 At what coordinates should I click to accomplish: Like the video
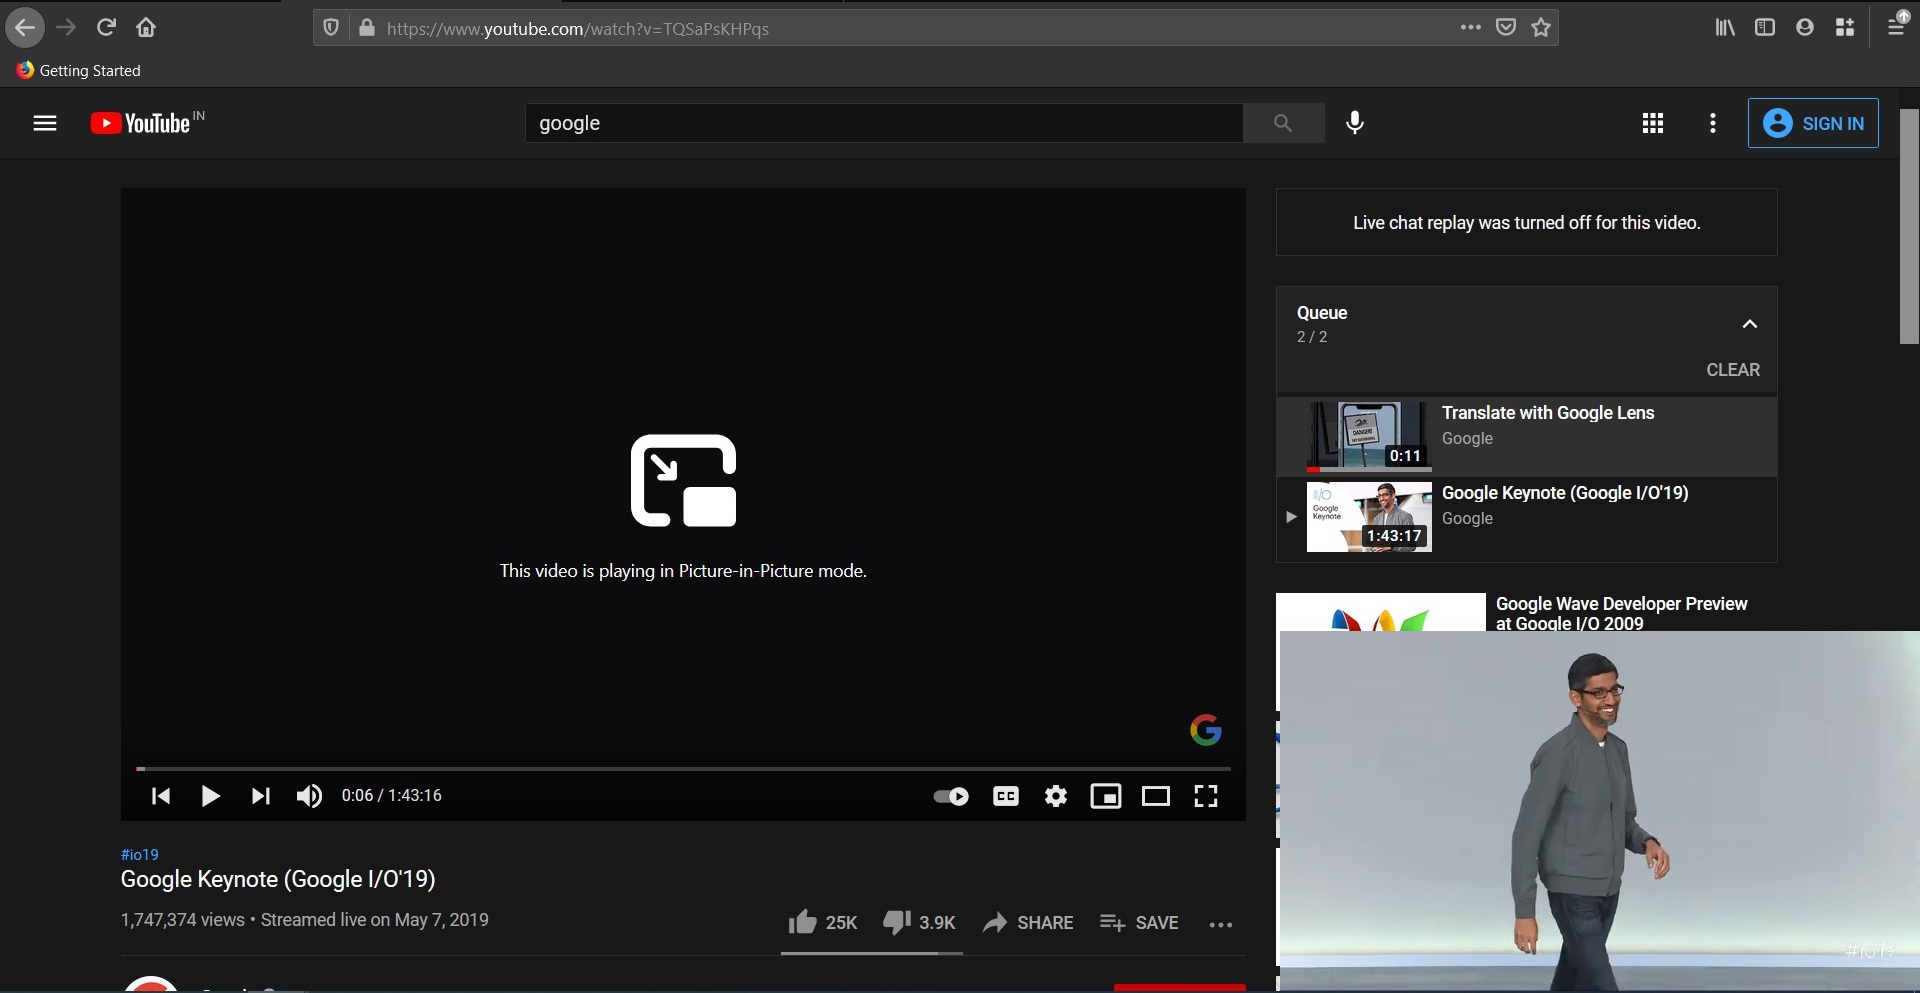[822, 922]
